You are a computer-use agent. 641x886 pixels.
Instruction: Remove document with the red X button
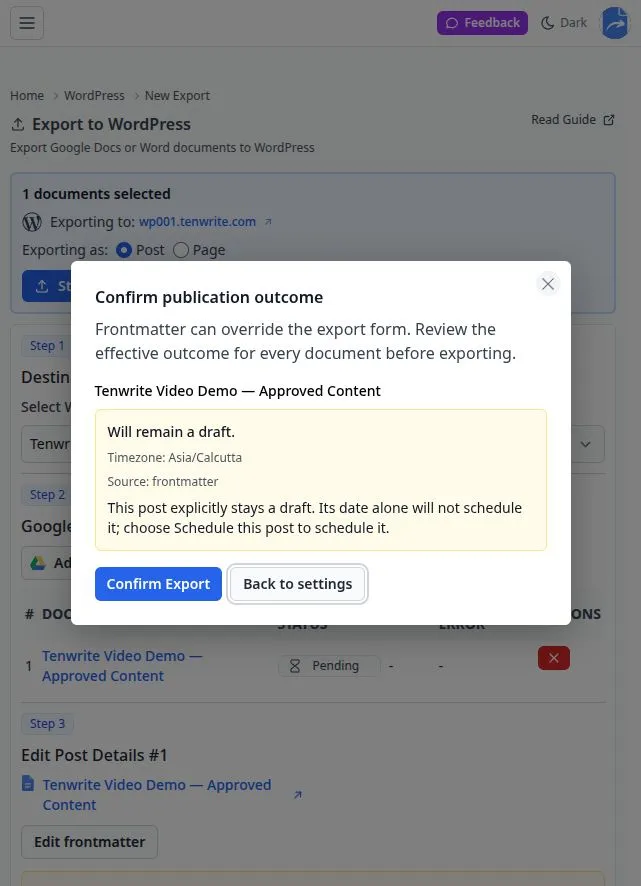553,658
